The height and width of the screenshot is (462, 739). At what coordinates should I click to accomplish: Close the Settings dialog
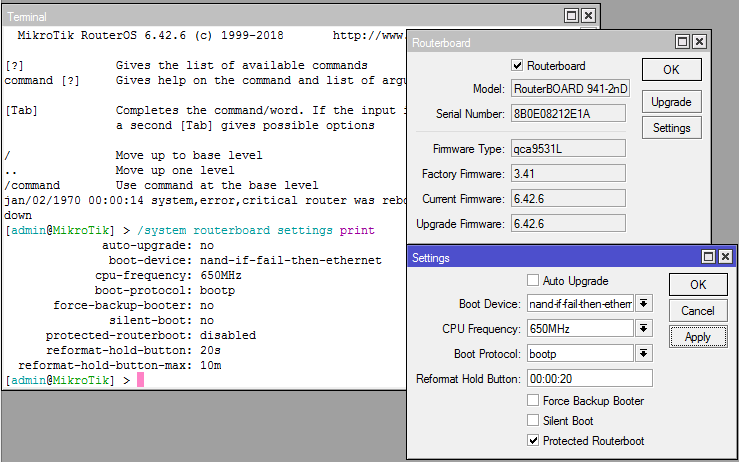point(725,257)
